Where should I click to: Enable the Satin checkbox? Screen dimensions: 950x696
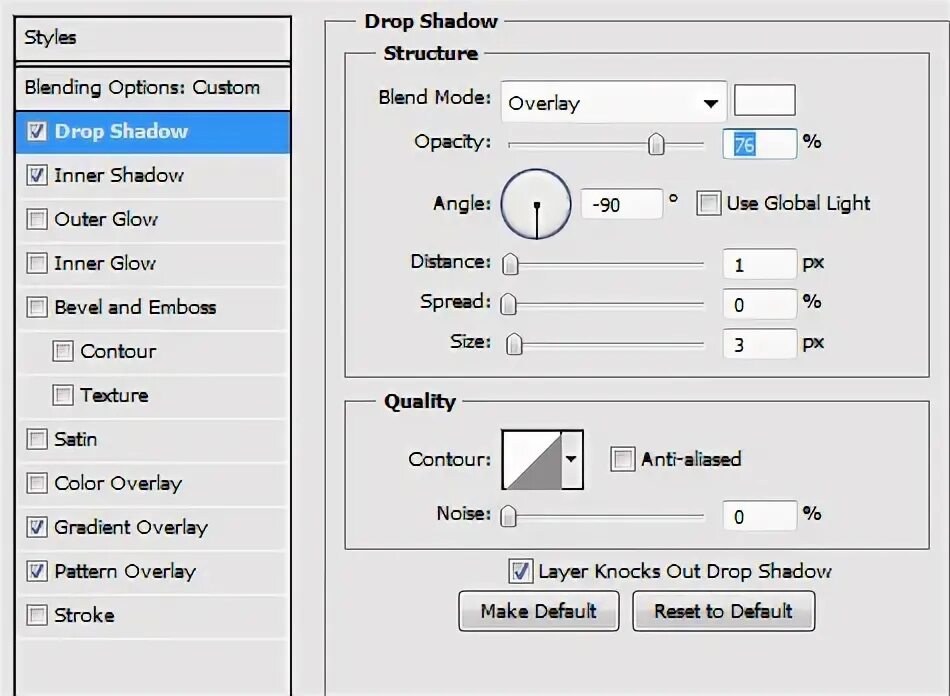click(x=36, y=439)
